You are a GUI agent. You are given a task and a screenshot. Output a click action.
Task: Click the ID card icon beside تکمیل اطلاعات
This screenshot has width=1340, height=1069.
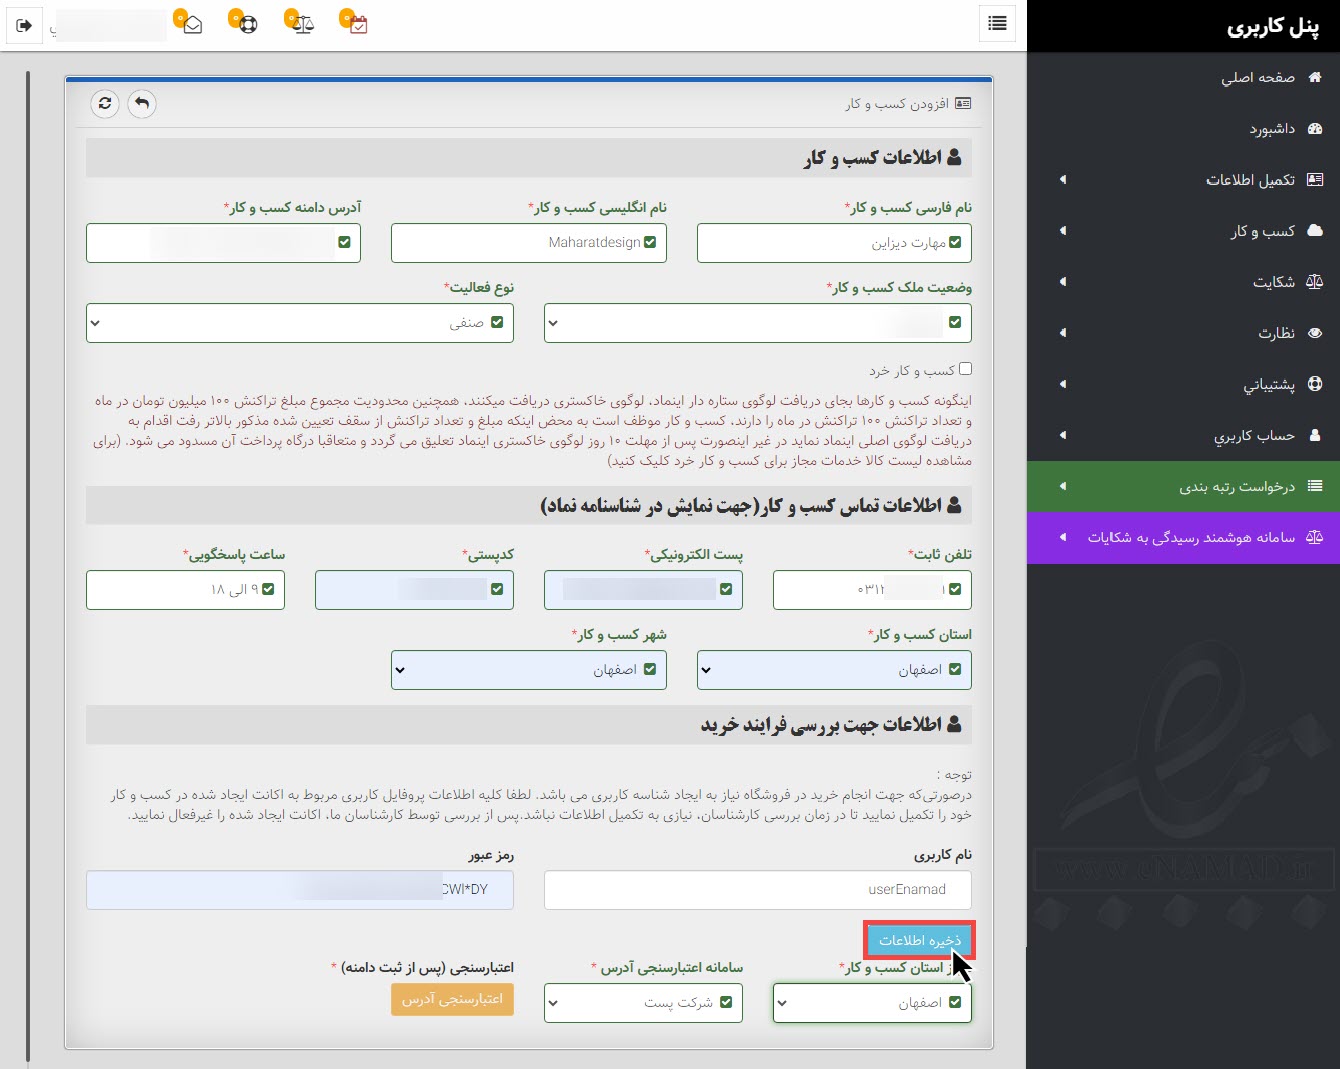coord(1315,179)
